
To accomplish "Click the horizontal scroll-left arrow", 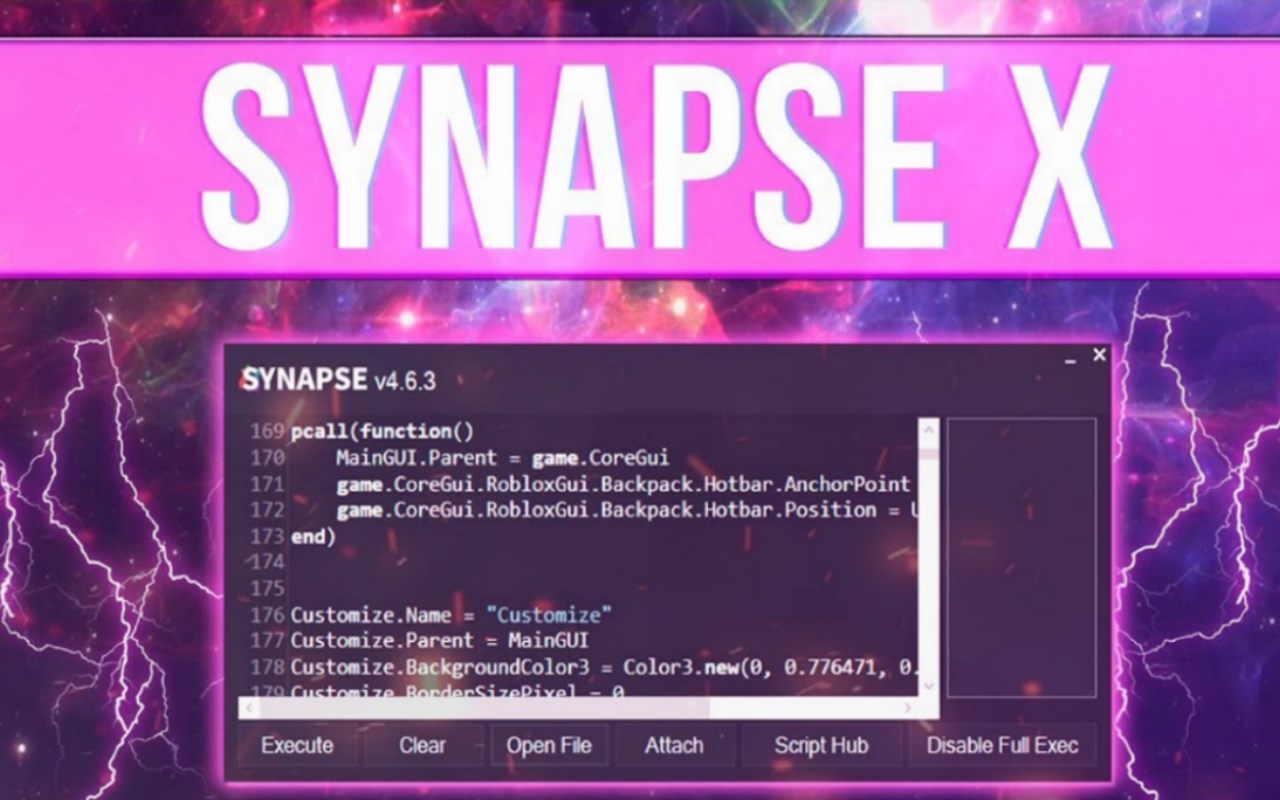I will coord(249,708).
